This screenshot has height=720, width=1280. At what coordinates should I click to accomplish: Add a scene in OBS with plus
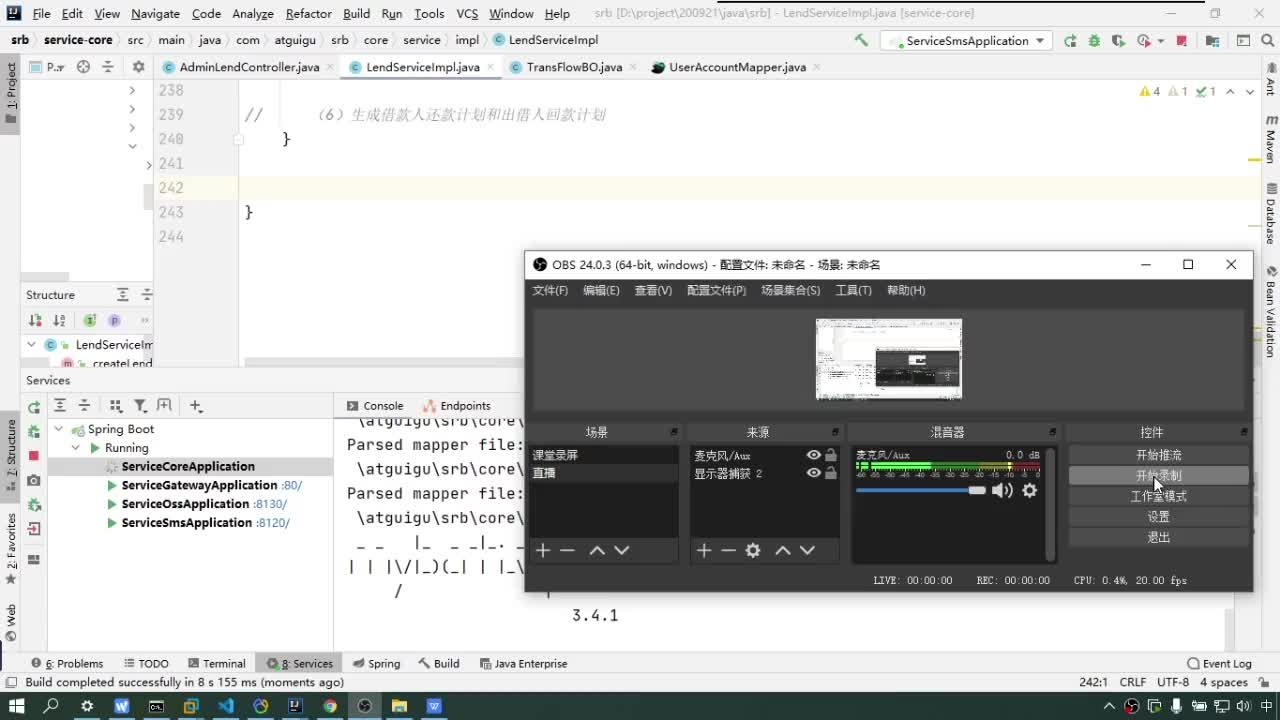point(543,551)
